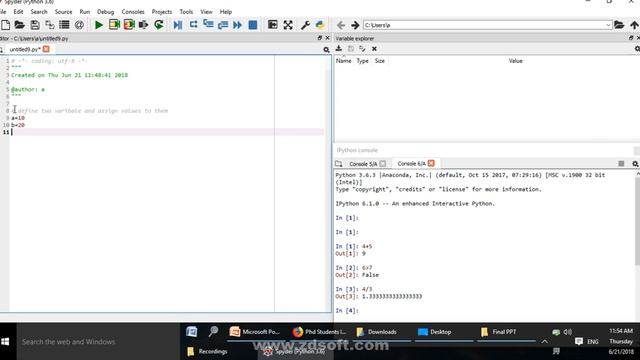The height and width of the screenshot is (360, 640).
Task: Sort variables by Name column
Action: (343, 61)
